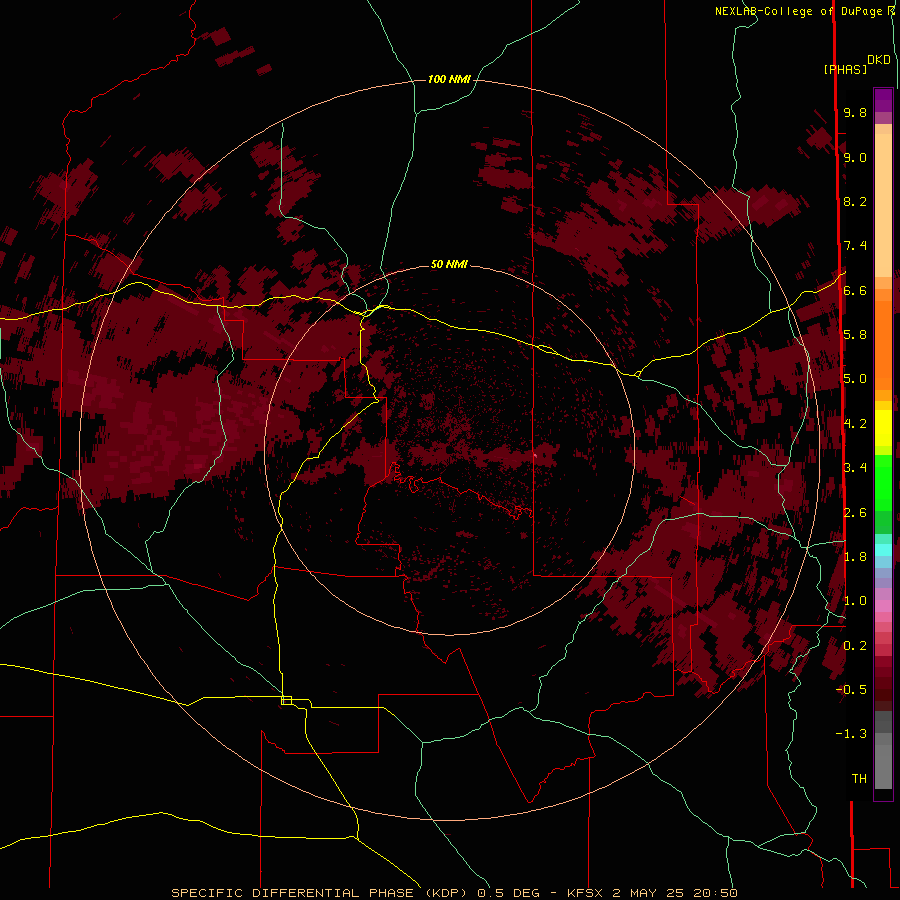
Task: Click the 3.4 value on the color scale
Action: click(x=855, y=468)
